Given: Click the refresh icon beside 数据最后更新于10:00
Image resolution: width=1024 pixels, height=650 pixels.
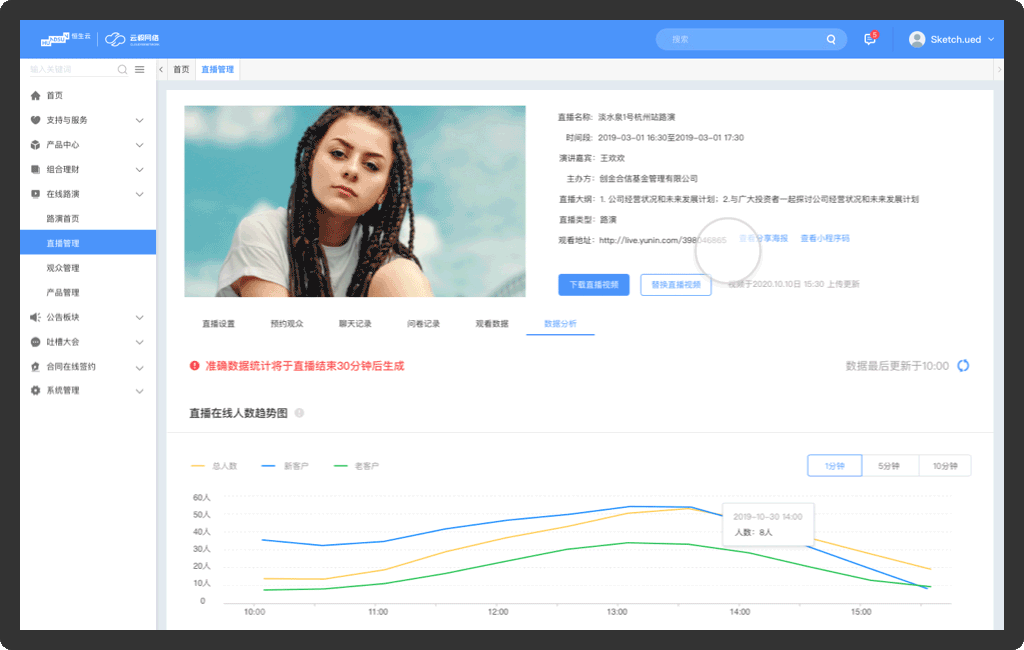Looking at the screenshot, I should [963, 366].
